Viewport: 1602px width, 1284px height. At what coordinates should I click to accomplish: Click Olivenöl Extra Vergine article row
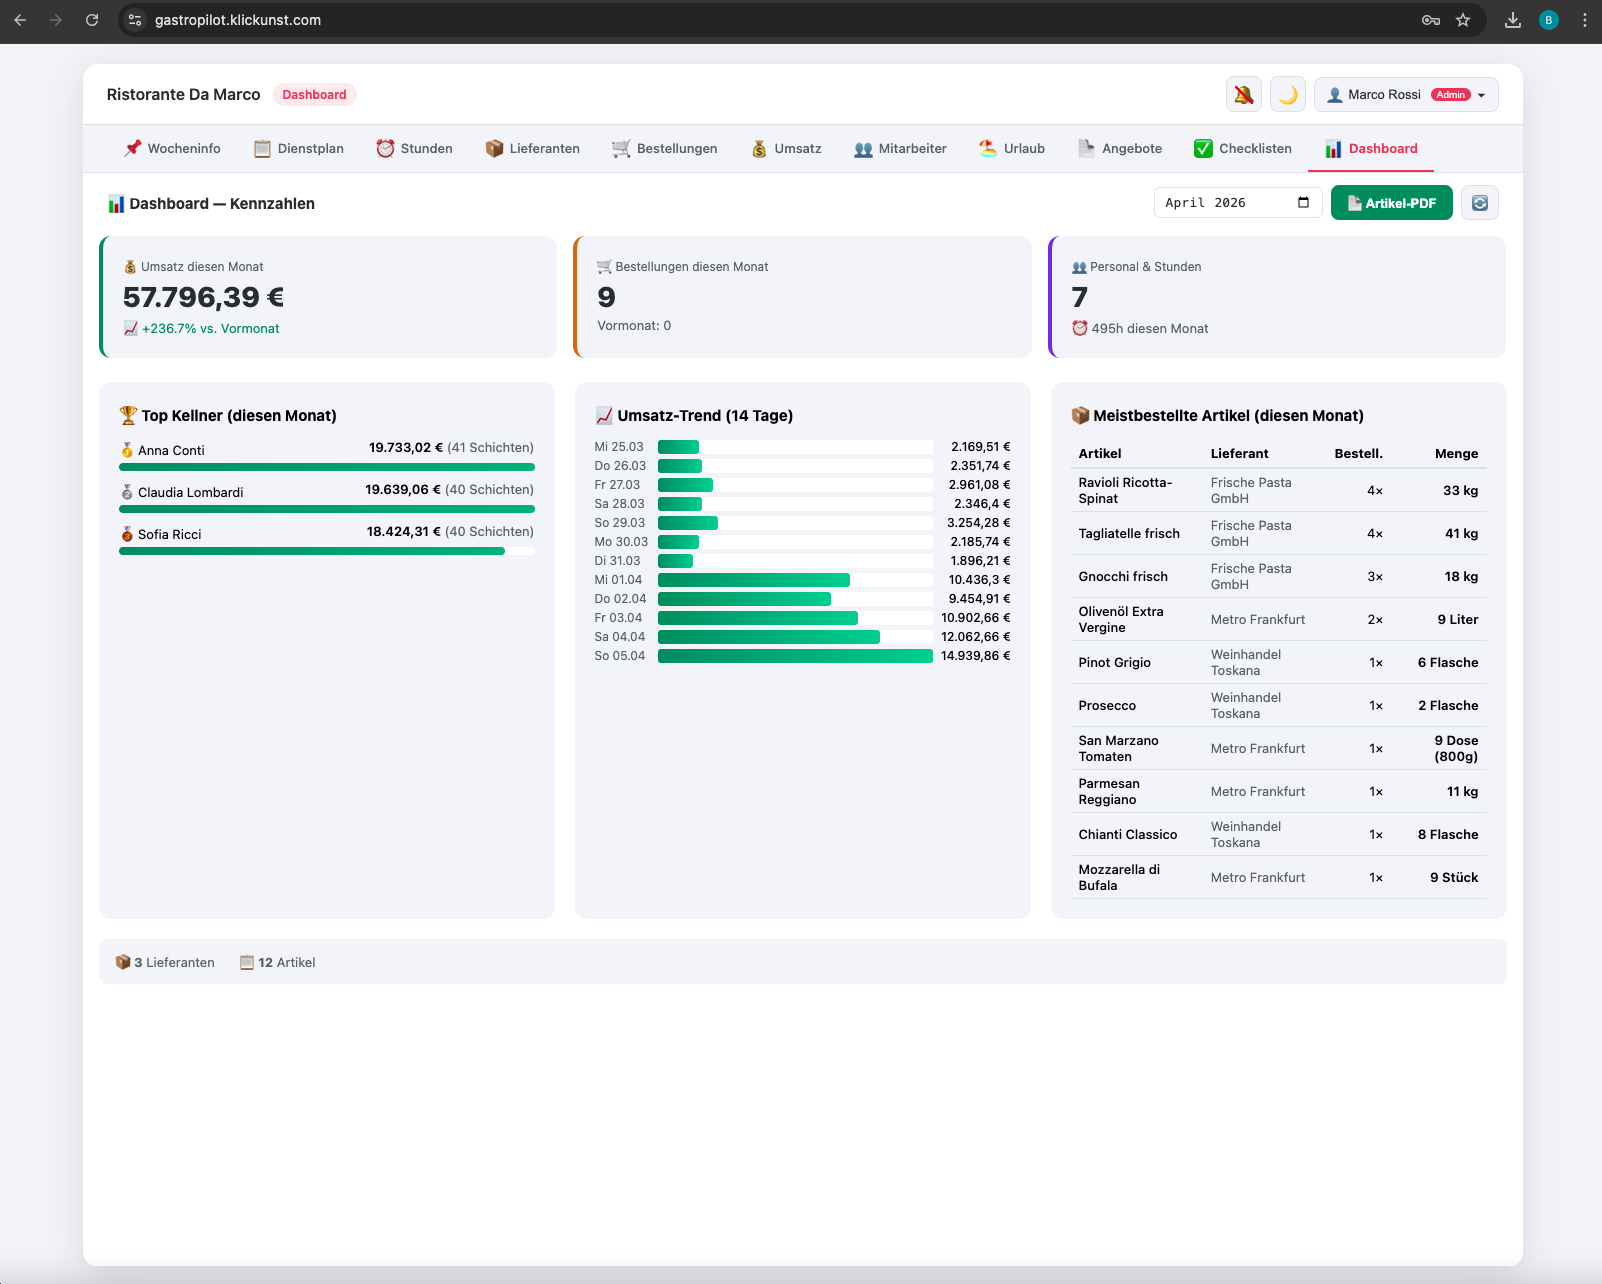[x=1278, y=619]
